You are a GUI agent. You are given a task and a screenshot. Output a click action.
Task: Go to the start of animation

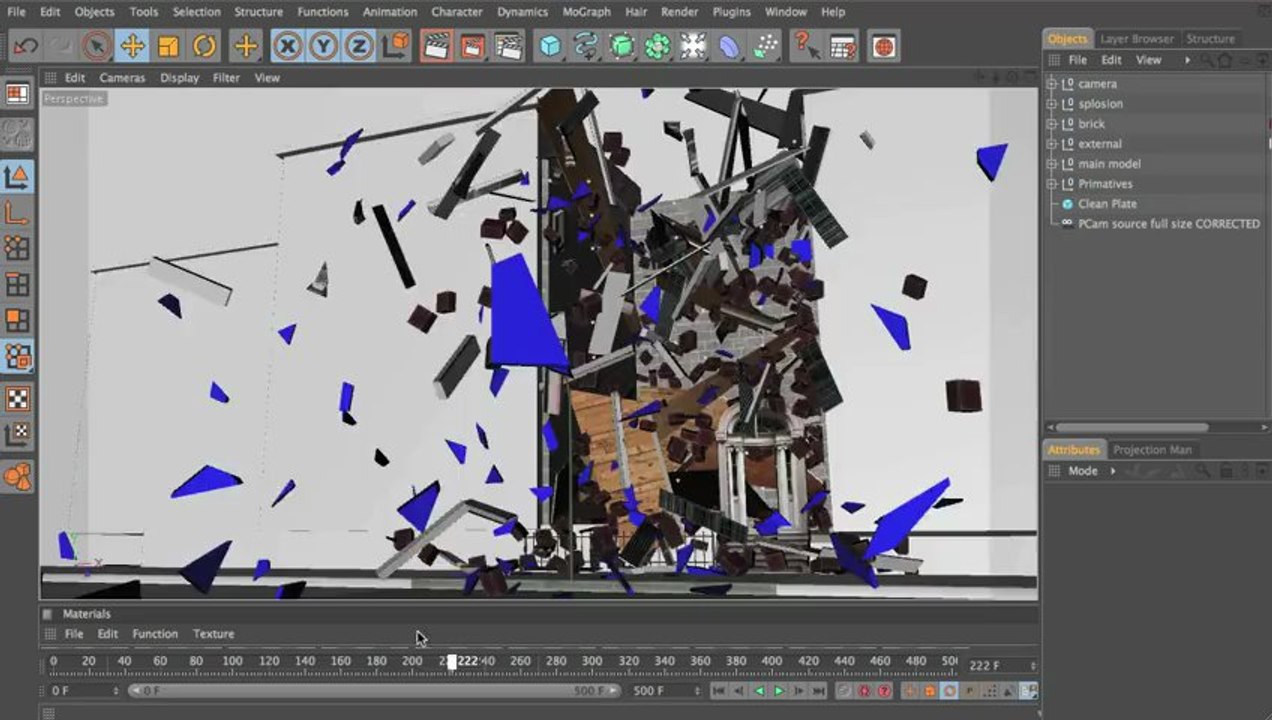point(718,691)
